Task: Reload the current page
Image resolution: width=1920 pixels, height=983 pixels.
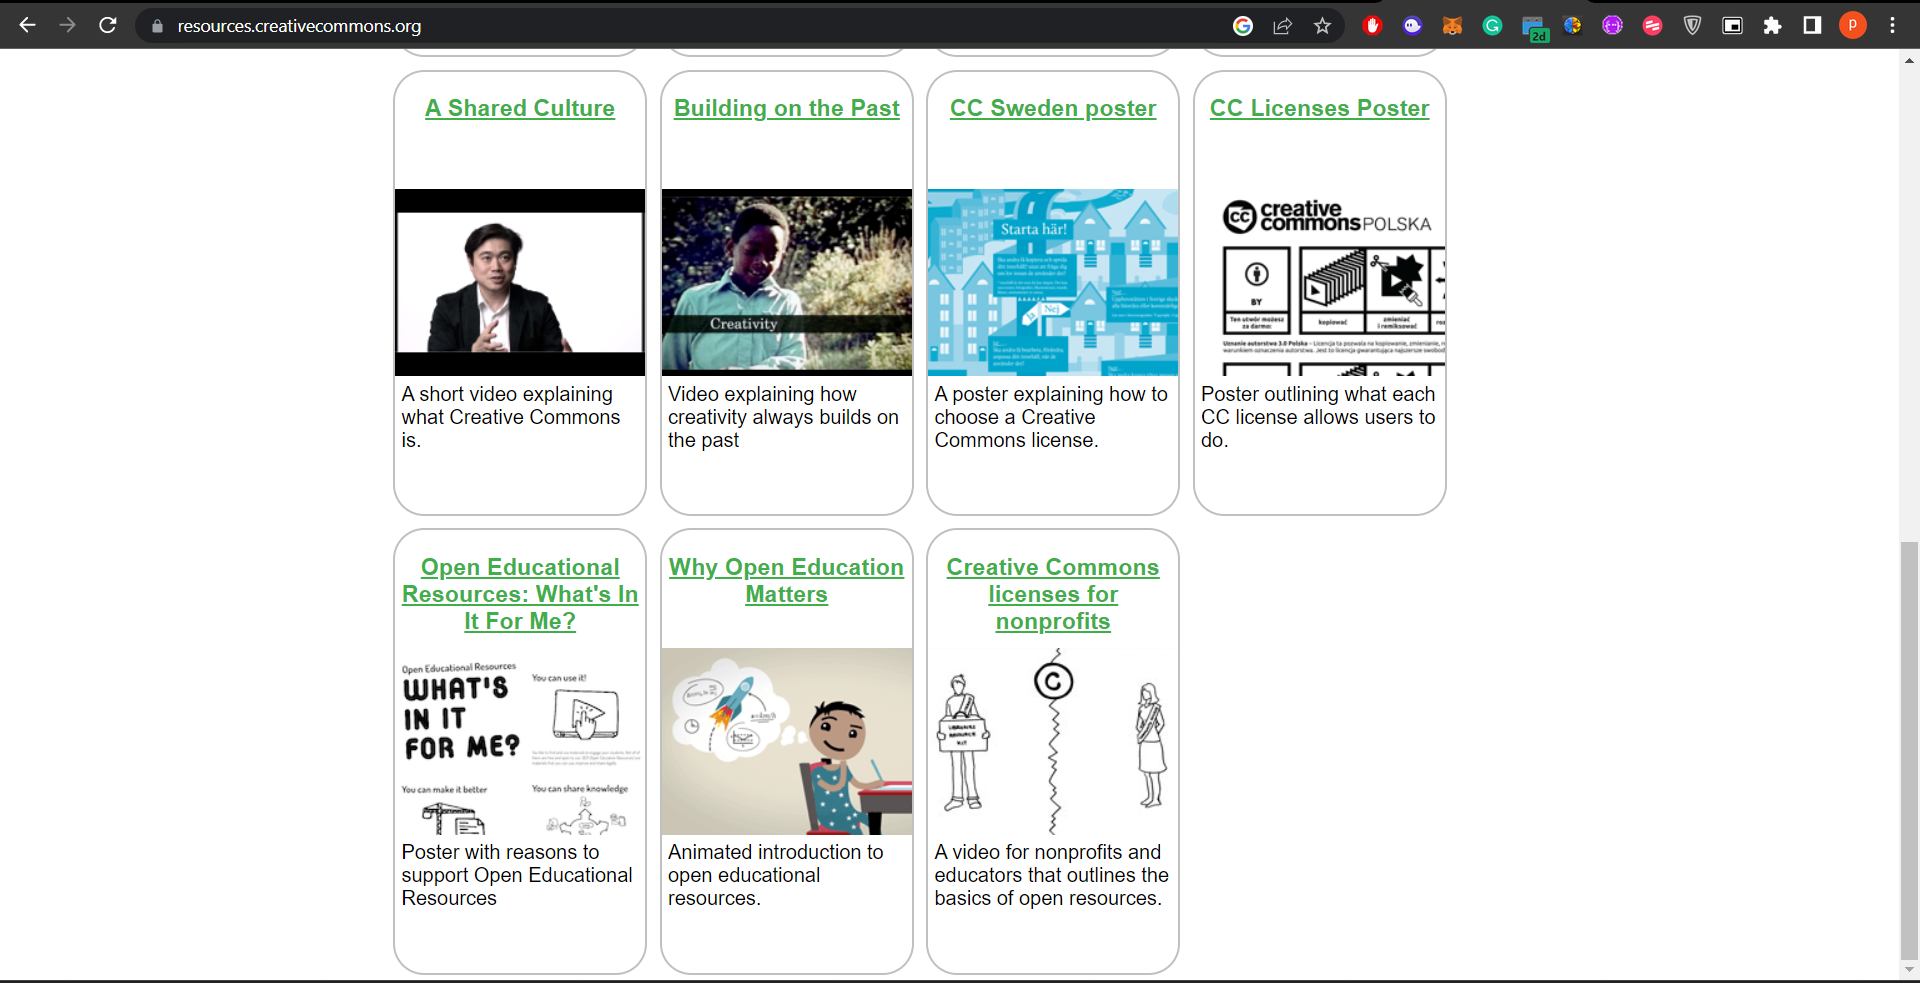Action: coord(108,25)
